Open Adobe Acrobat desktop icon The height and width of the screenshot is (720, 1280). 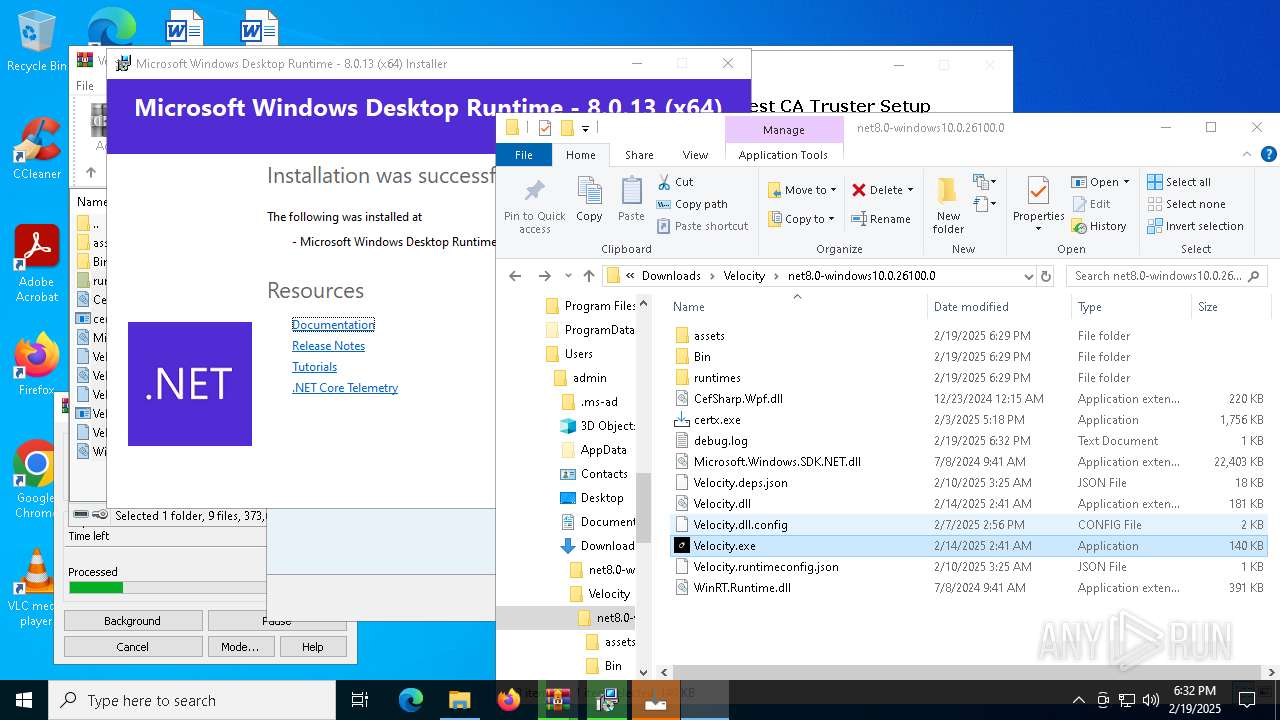[36, 264]
